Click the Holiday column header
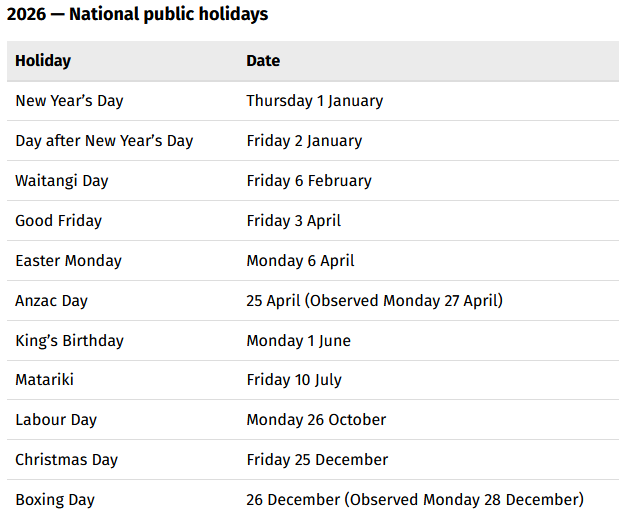Viewport: 619px width, 523px height. pyautogui.click(x=43, y=61)
